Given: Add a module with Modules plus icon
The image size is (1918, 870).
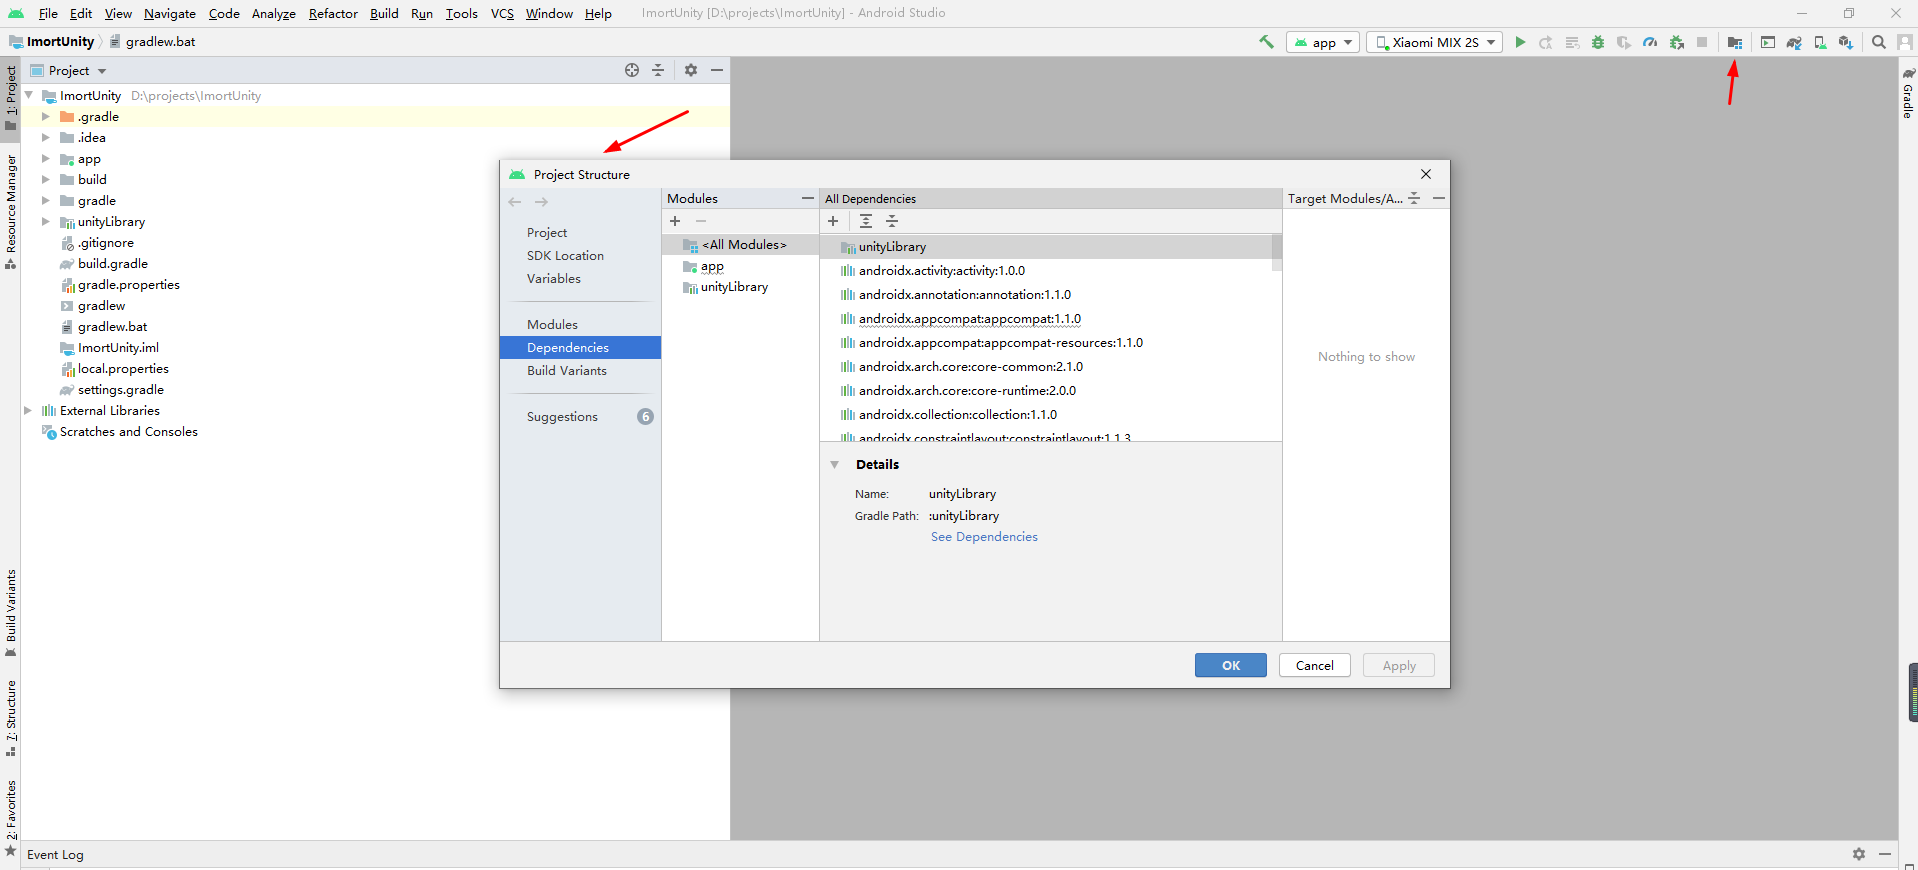Looking at the screenshot, I should tap(675, 221).
